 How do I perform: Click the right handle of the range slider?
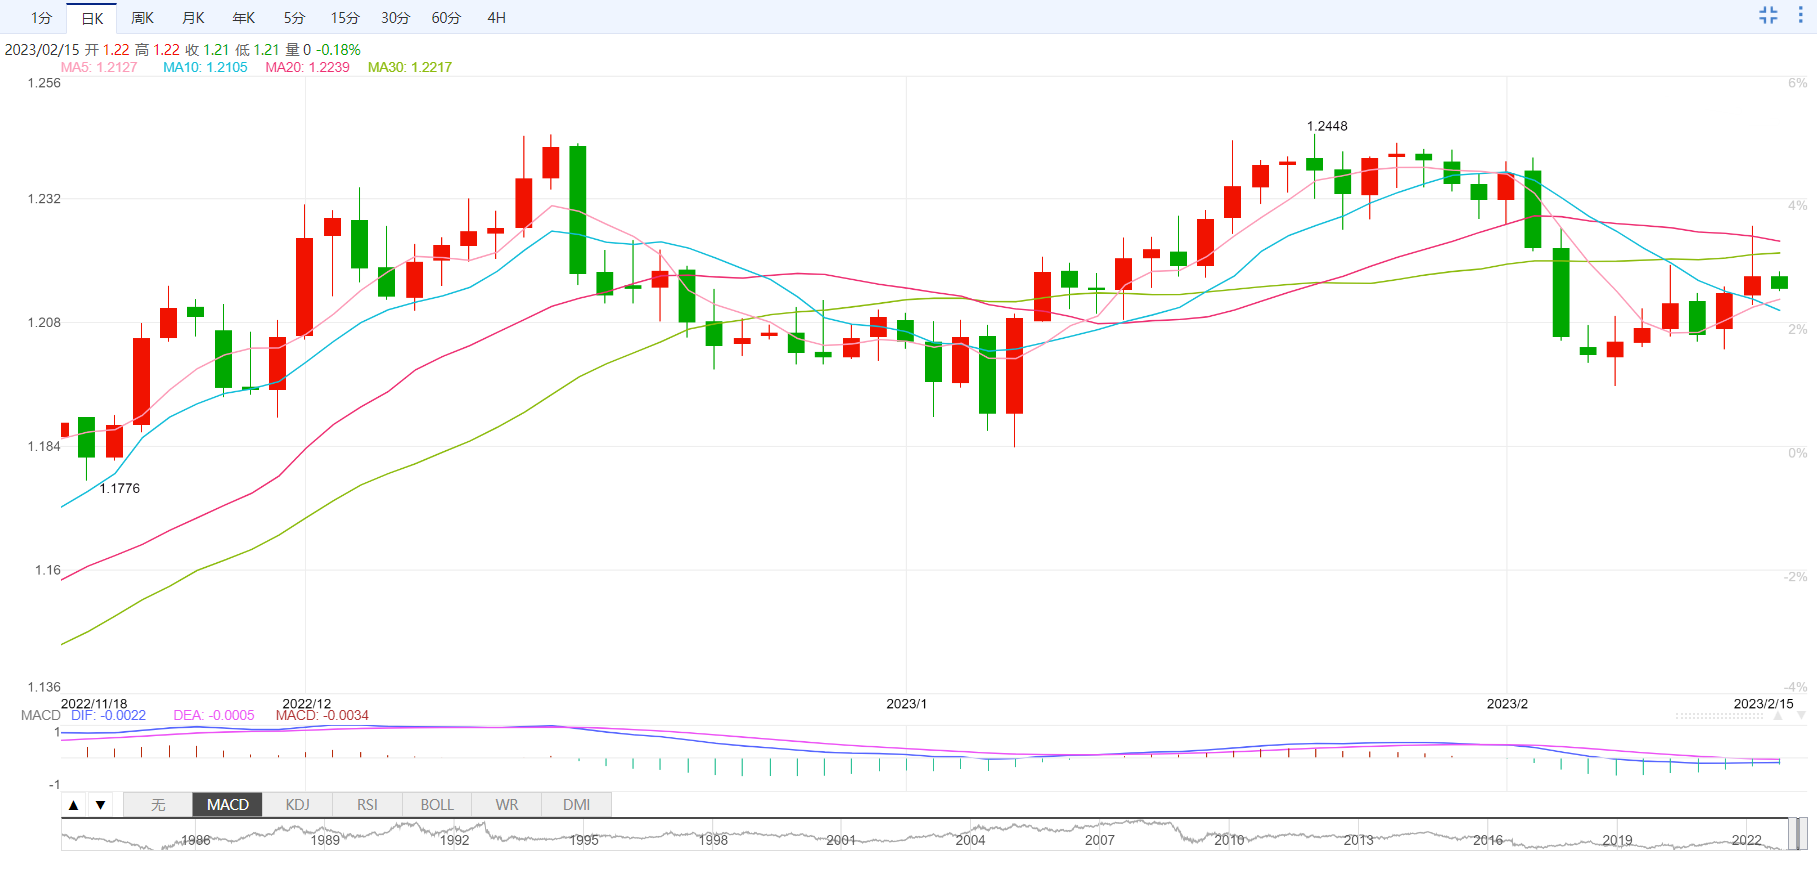[x=1802, y=834]
